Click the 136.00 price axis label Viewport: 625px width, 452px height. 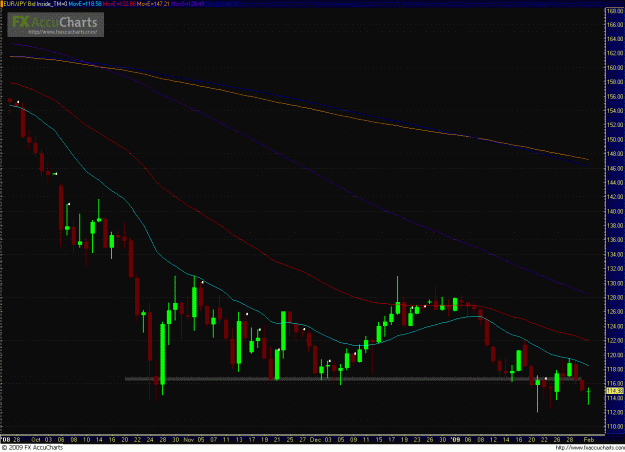(x=615, y=240)
